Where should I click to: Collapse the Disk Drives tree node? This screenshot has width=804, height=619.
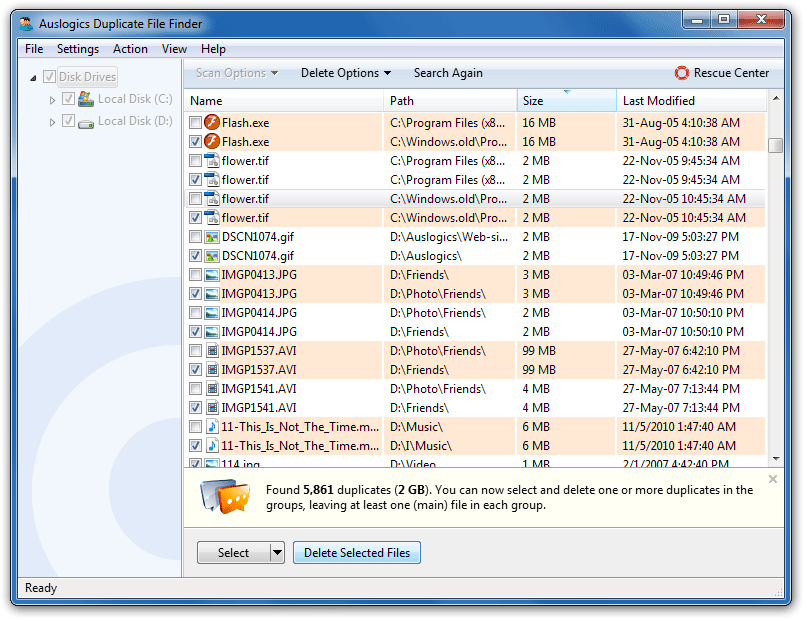(33, 78)
